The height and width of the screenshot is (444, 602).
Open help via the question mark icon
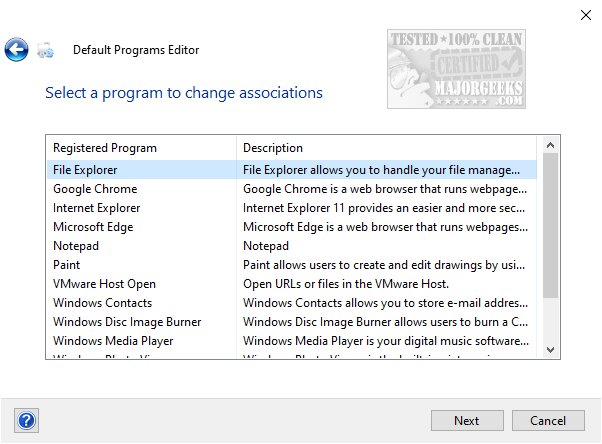click(x=26, y=420)
